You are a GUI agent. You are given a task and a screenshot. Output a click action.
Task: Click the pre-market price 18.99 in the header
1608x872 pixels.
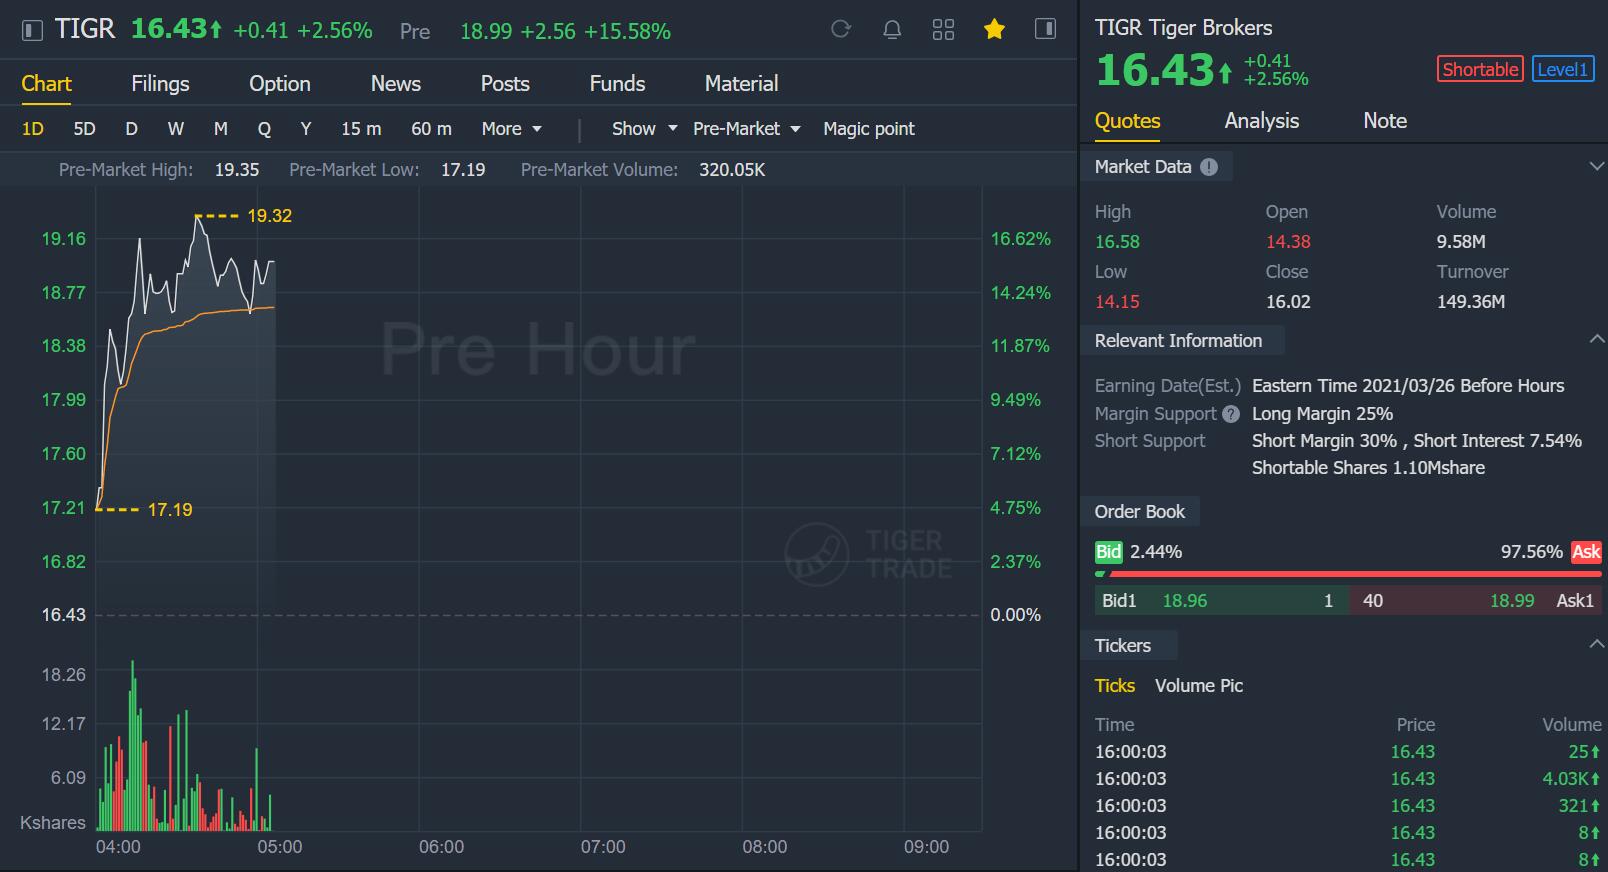pos(486,32)
